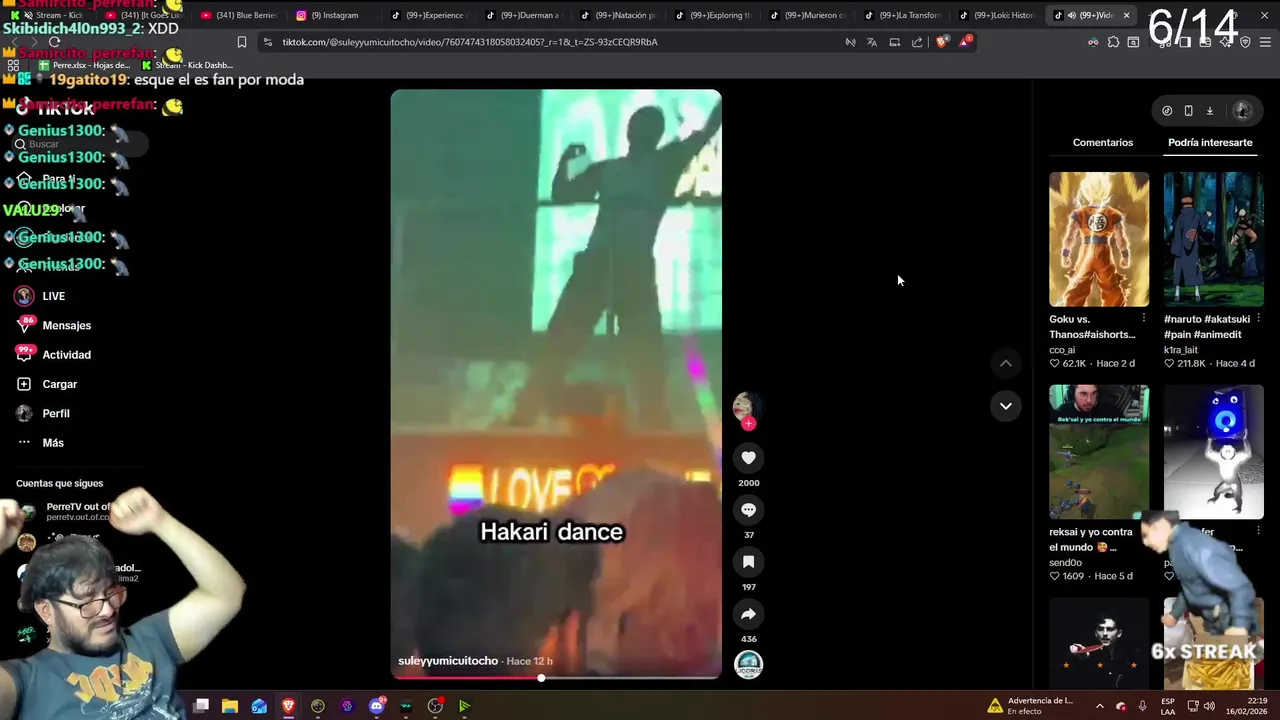Go to previous video arrow
The width and height of the screenshot is (1280, 720).
[x=1005, y=363]
